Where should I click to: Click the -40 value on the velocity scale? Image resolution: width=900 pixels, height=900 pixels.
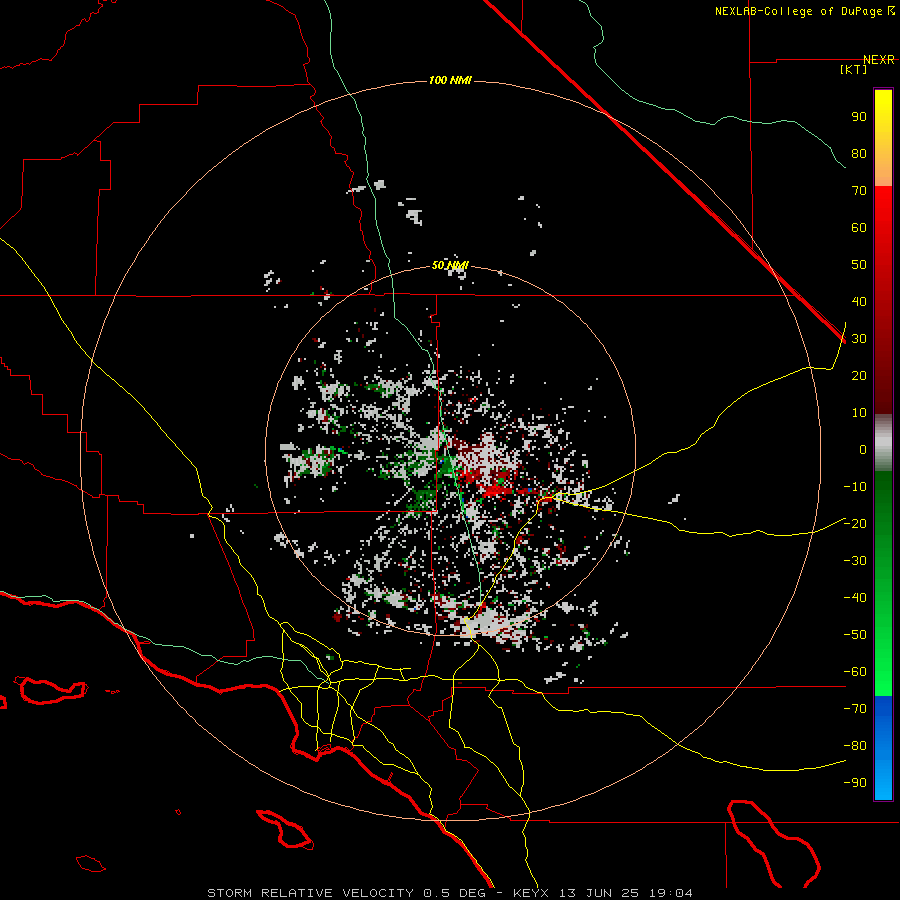[855, 598]
